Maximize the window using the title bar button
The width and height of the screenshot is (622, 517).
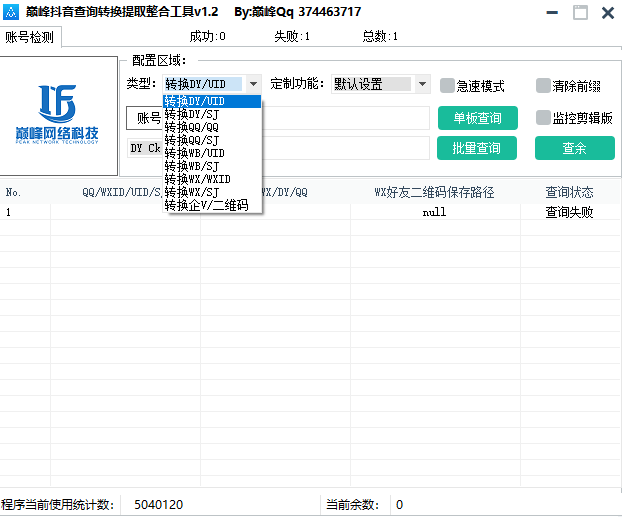[580, 12]
